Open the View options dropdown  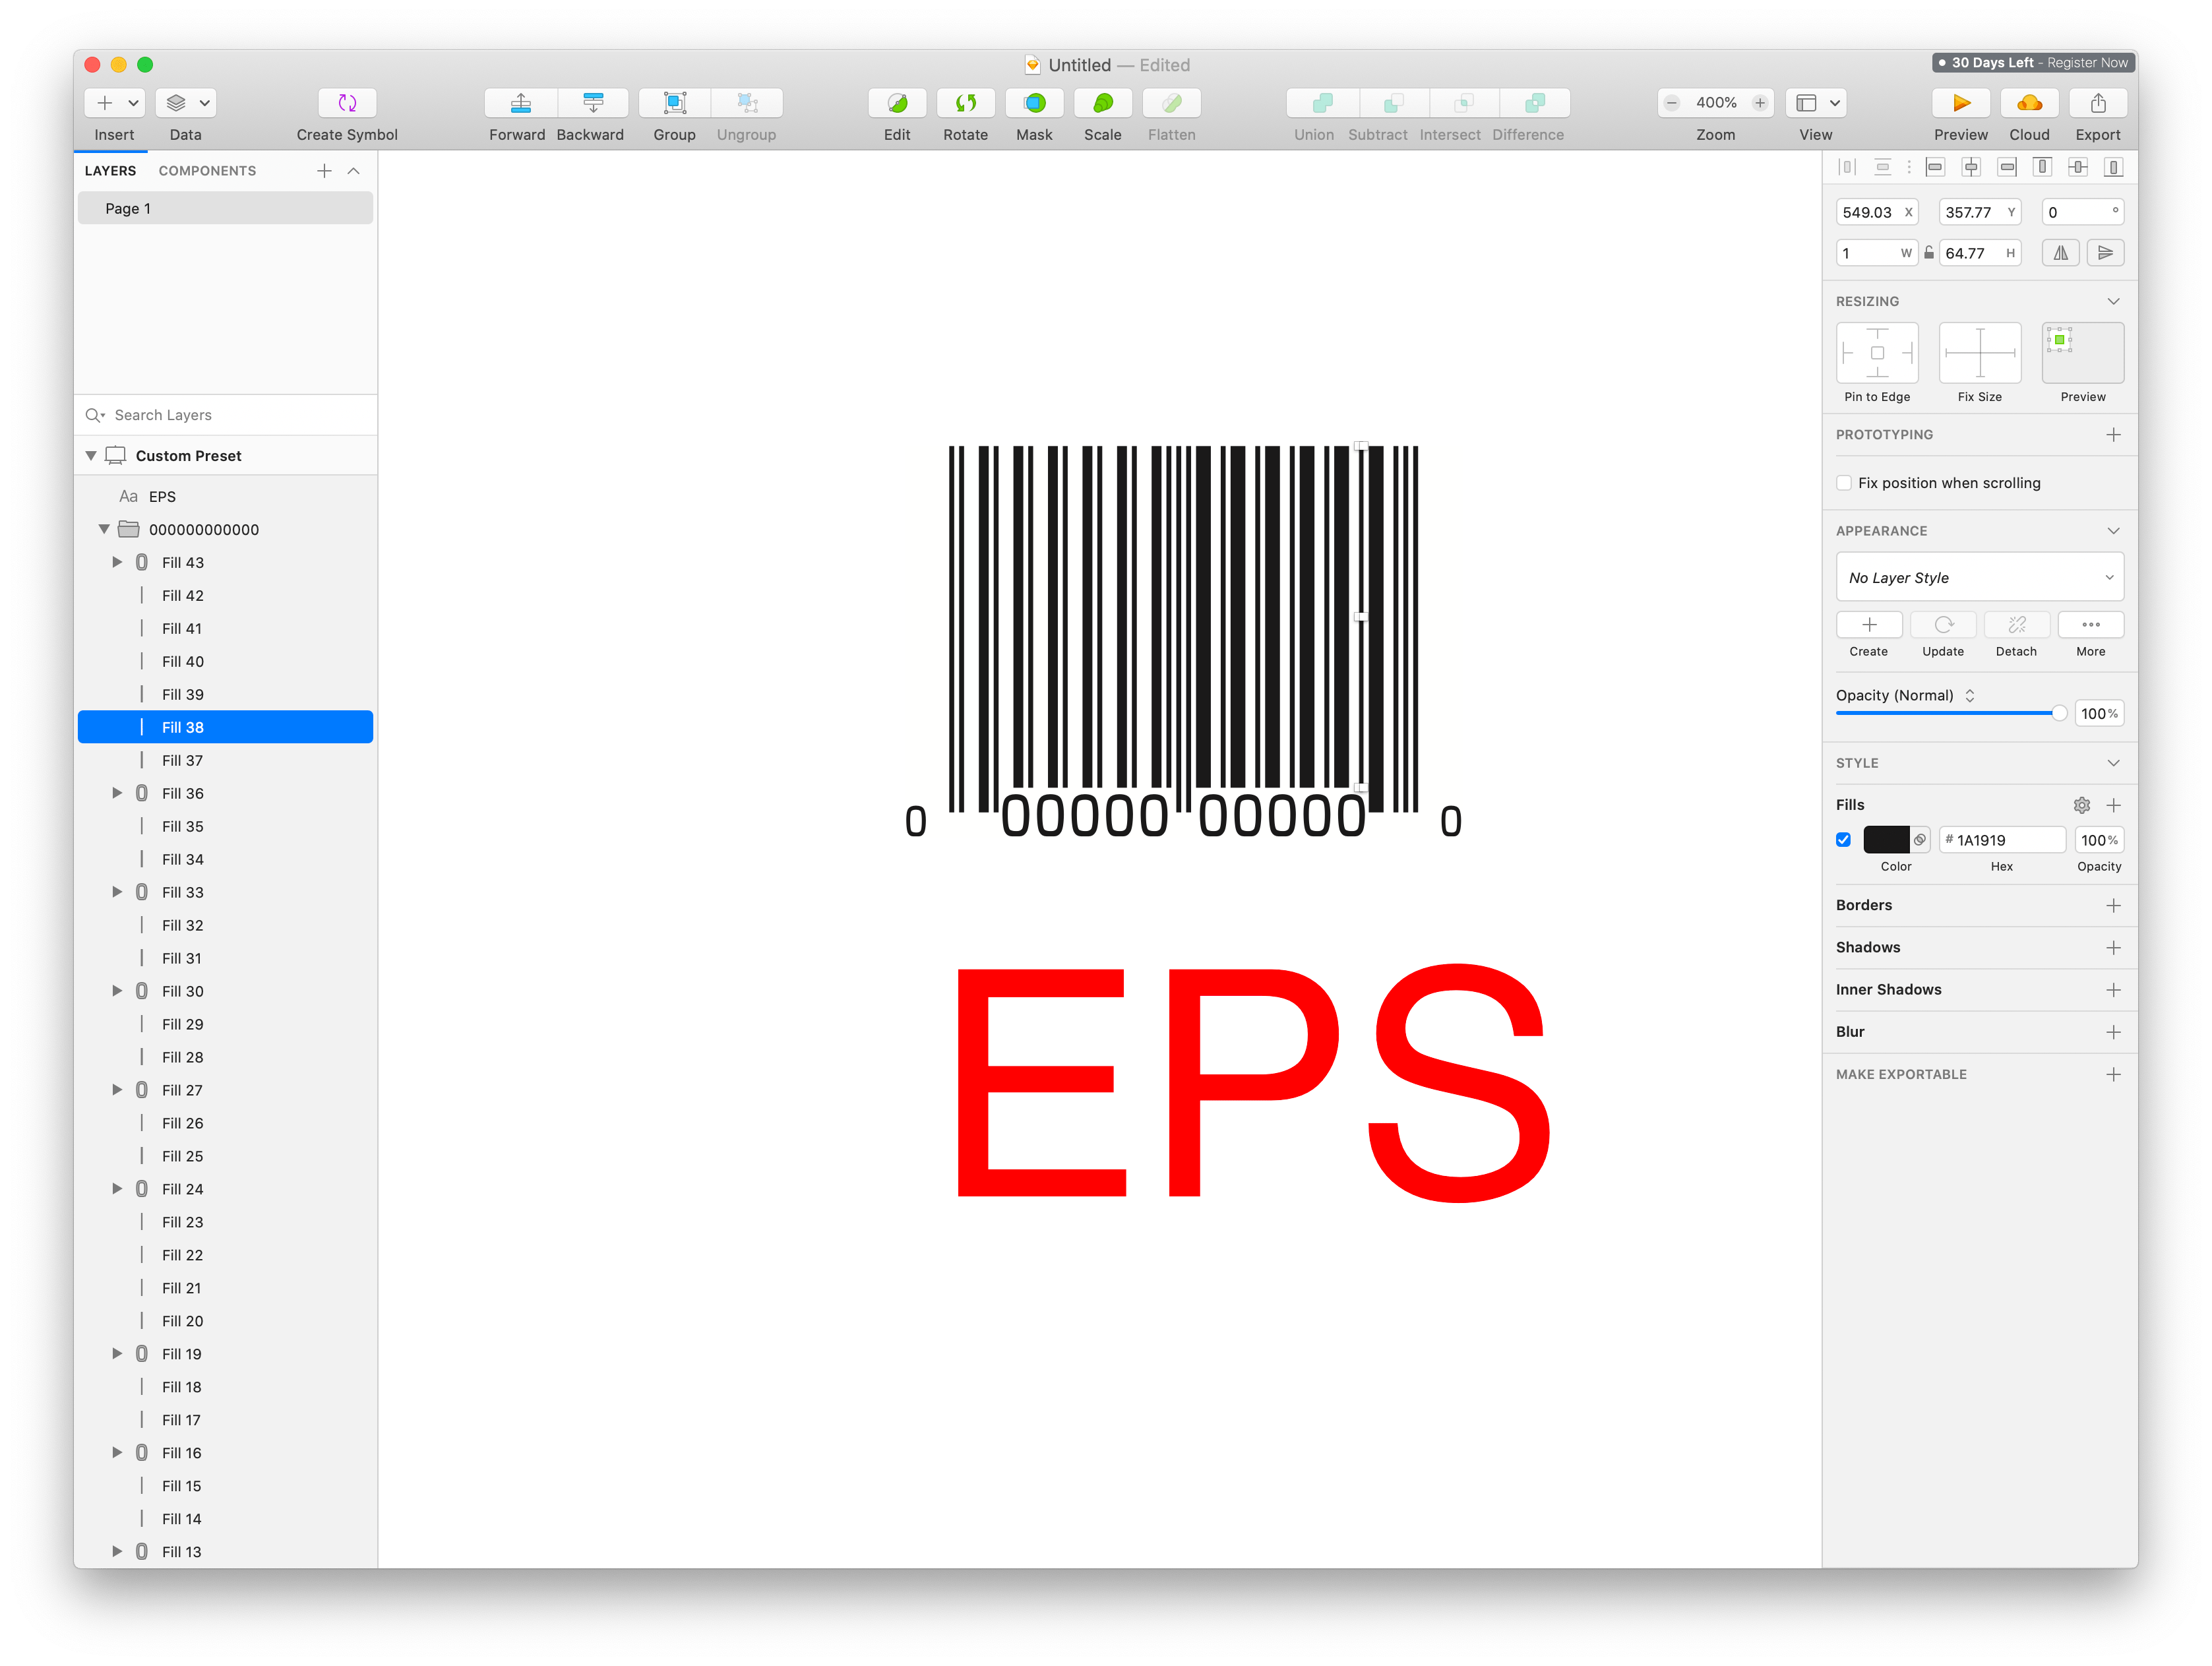tap(1816, 103)
